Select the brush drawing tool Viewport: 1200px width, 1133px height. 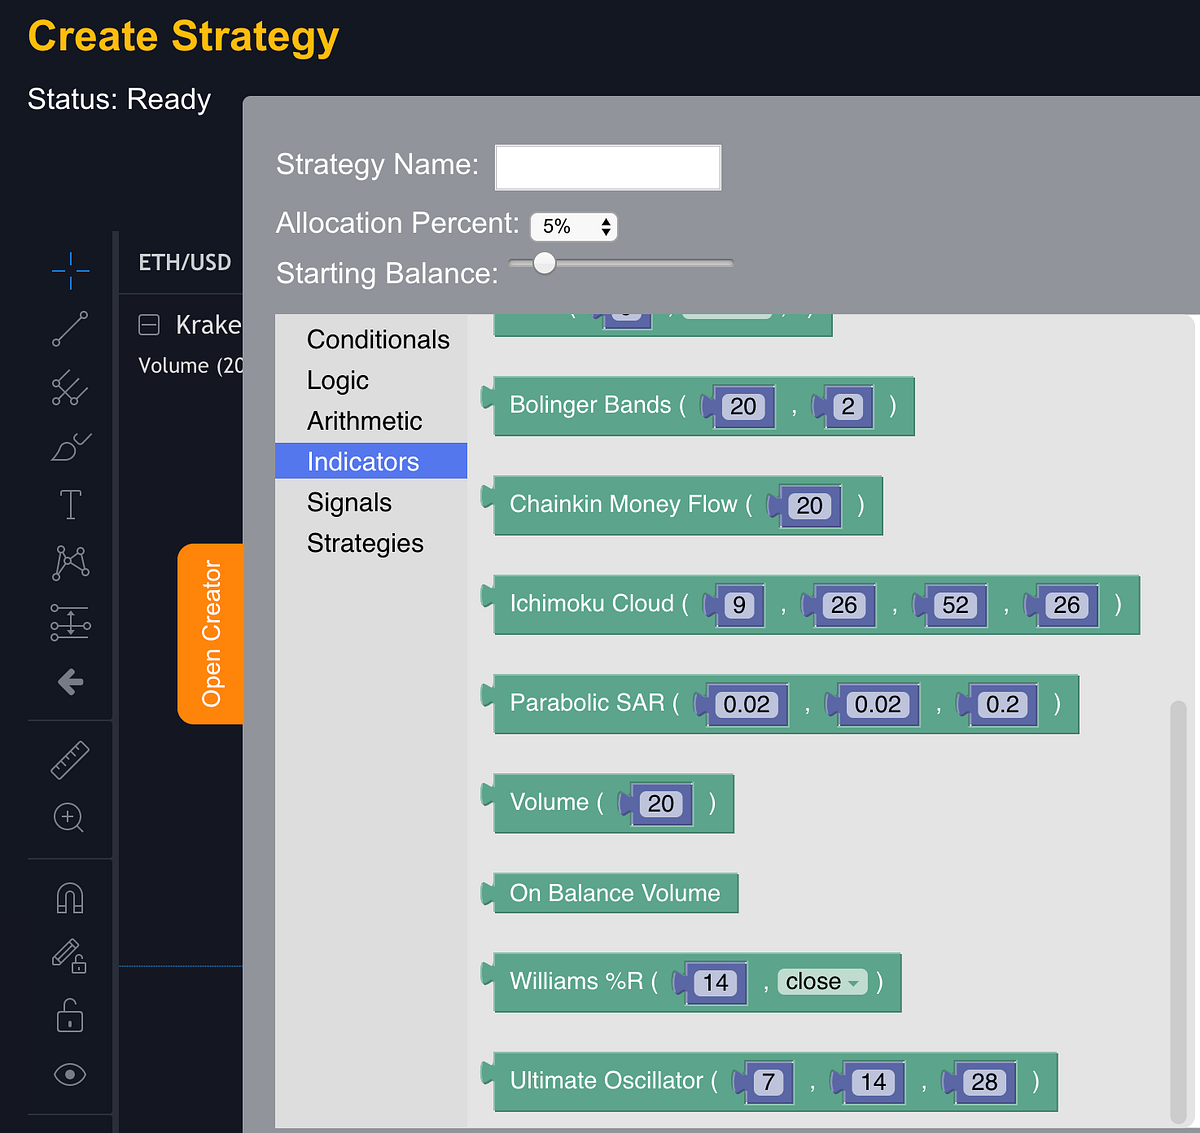pyautogui.click(x=70, y=447)
